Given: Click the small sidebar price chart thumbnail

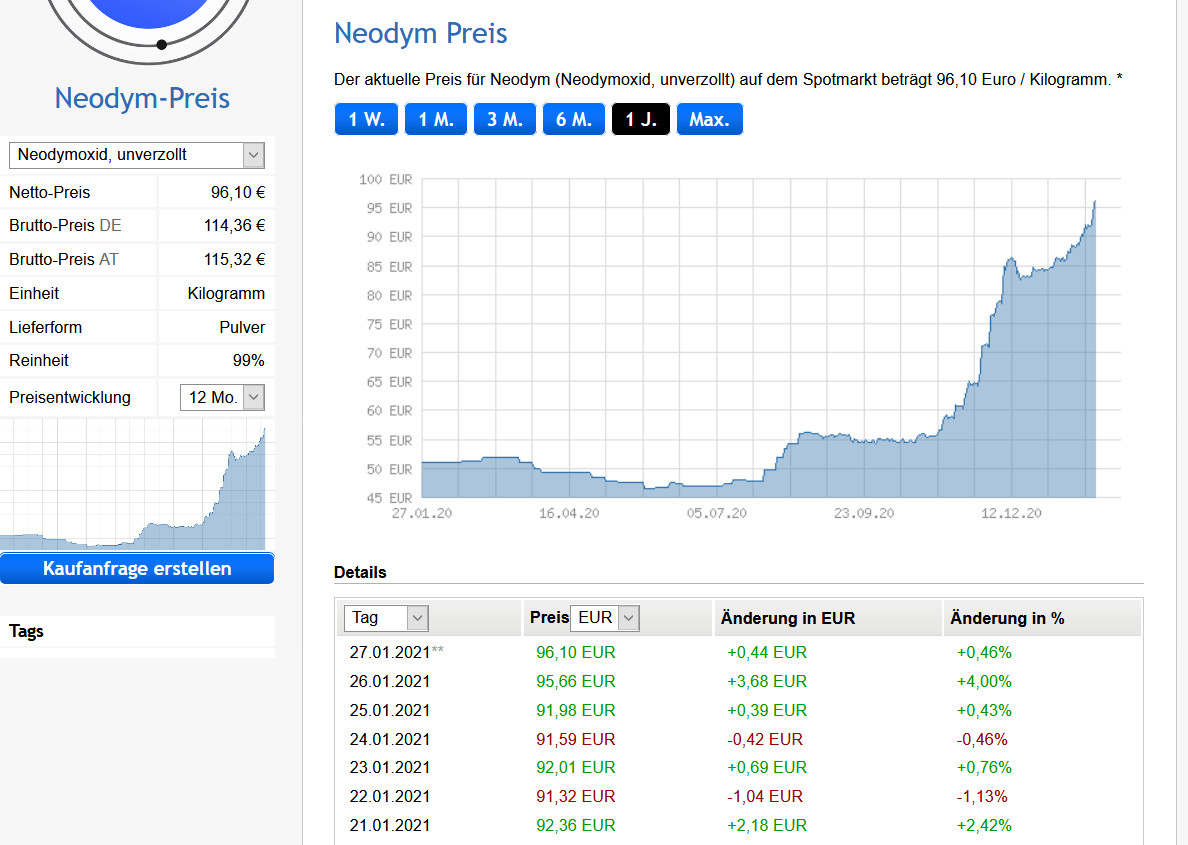Looking at the screenshot, I should (133, 485).
